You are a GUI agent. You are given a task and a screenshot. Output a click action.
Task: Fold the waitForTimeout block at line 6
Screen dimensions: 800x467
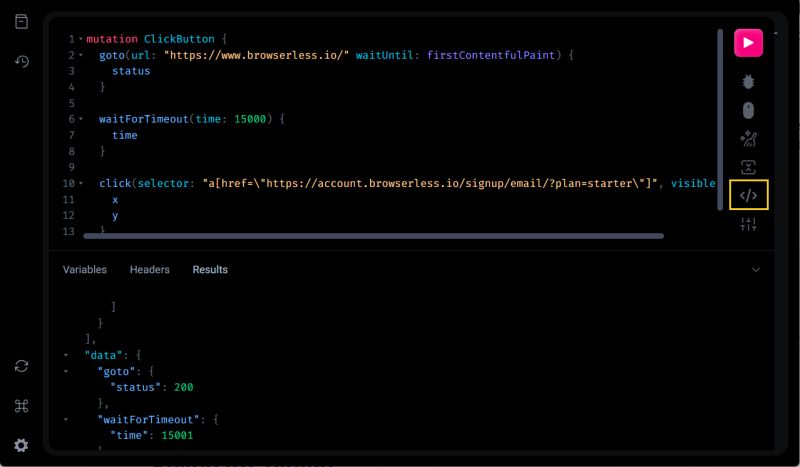(81, 119)
